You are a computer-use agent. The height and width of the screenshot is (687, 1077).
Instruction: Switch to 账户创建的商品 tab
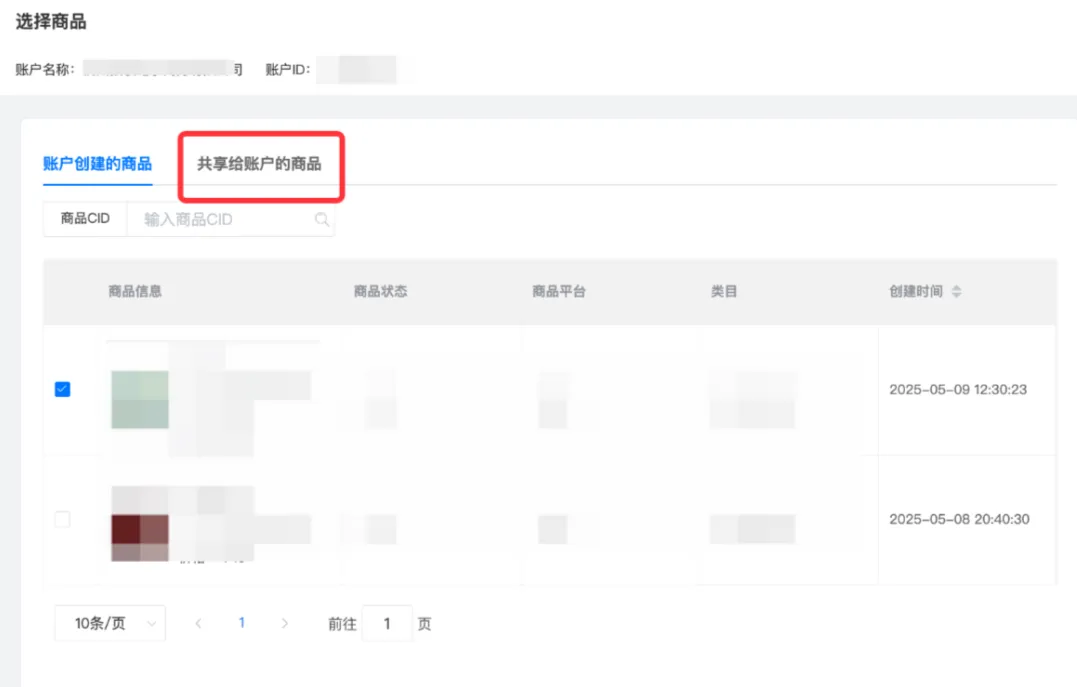coord(98,164)
